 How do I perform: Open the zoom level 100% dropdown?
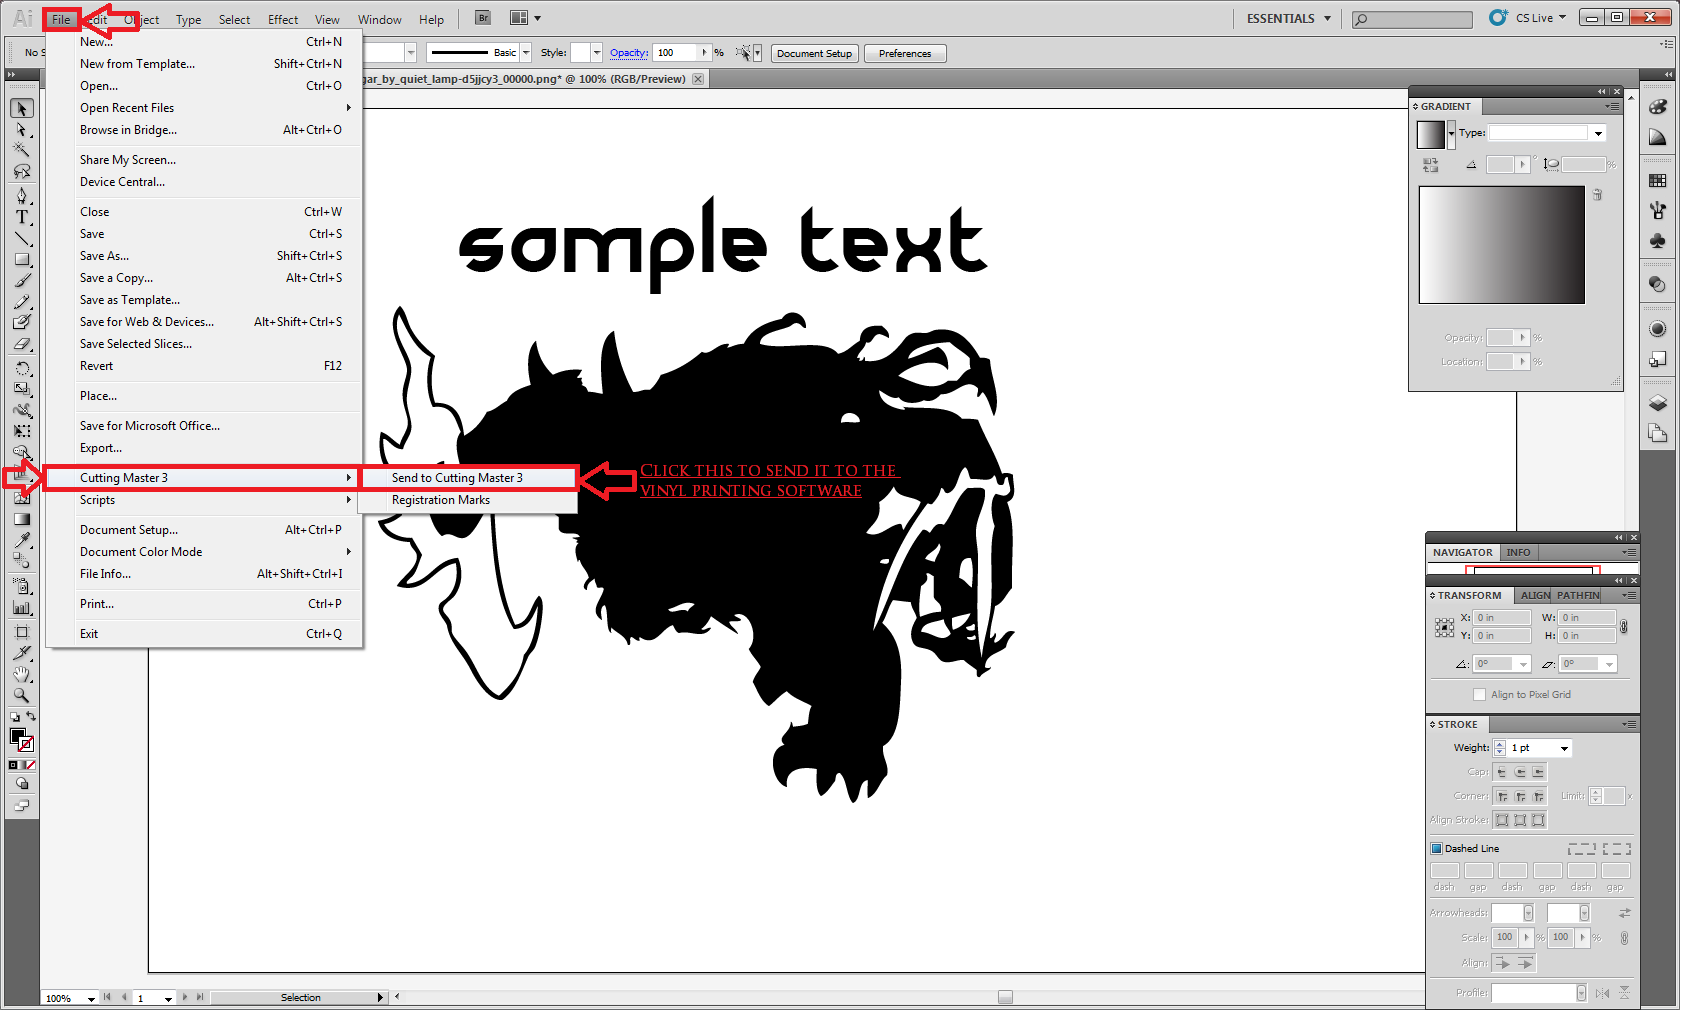click(91, 998)
